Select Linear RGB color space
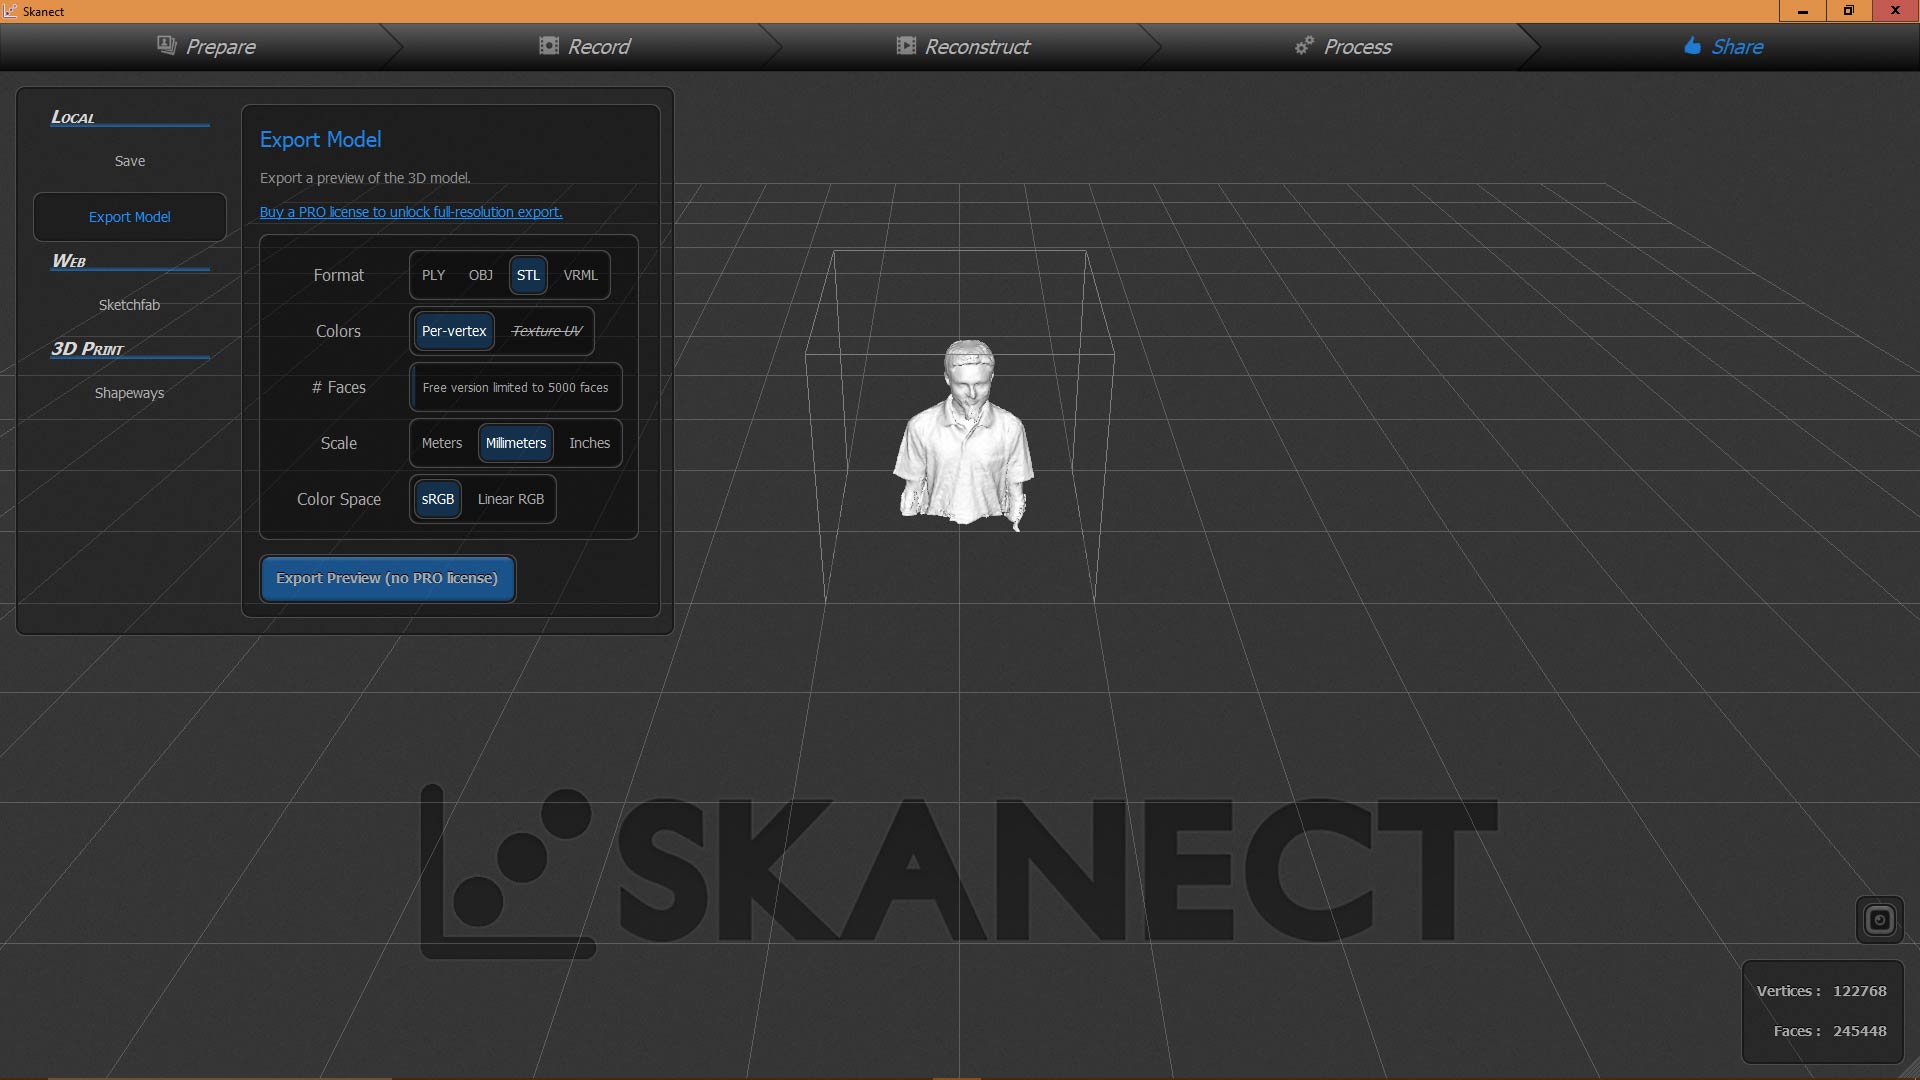 click(x=511, y=499)
